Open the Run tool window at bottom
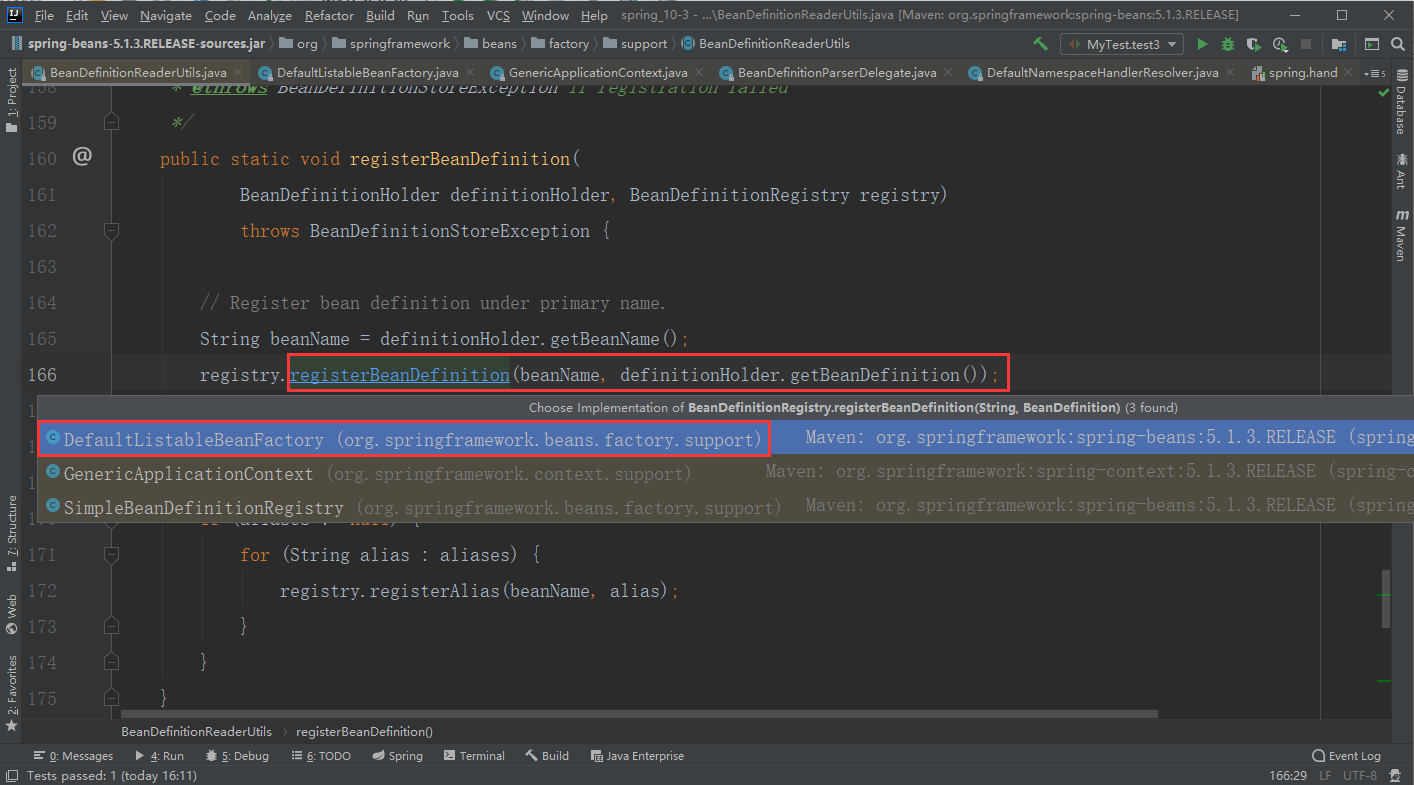 (160, 756)
